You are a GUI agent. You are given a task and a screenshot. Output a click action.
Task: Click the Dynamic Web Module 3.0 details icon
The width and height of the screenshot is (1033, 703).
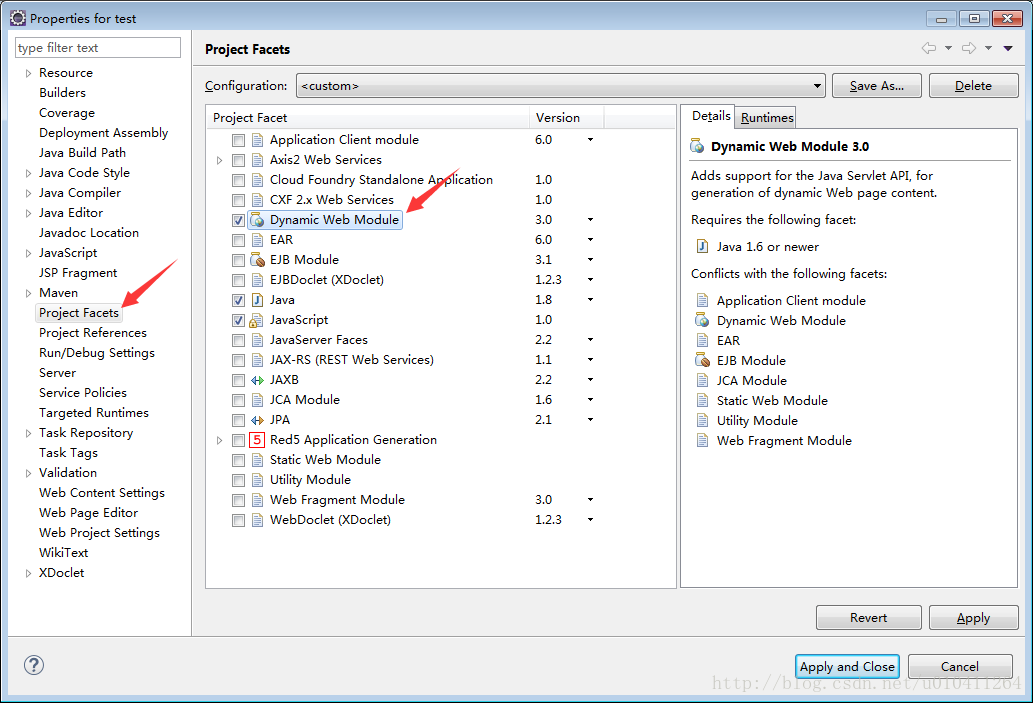(x=697, y=146)
